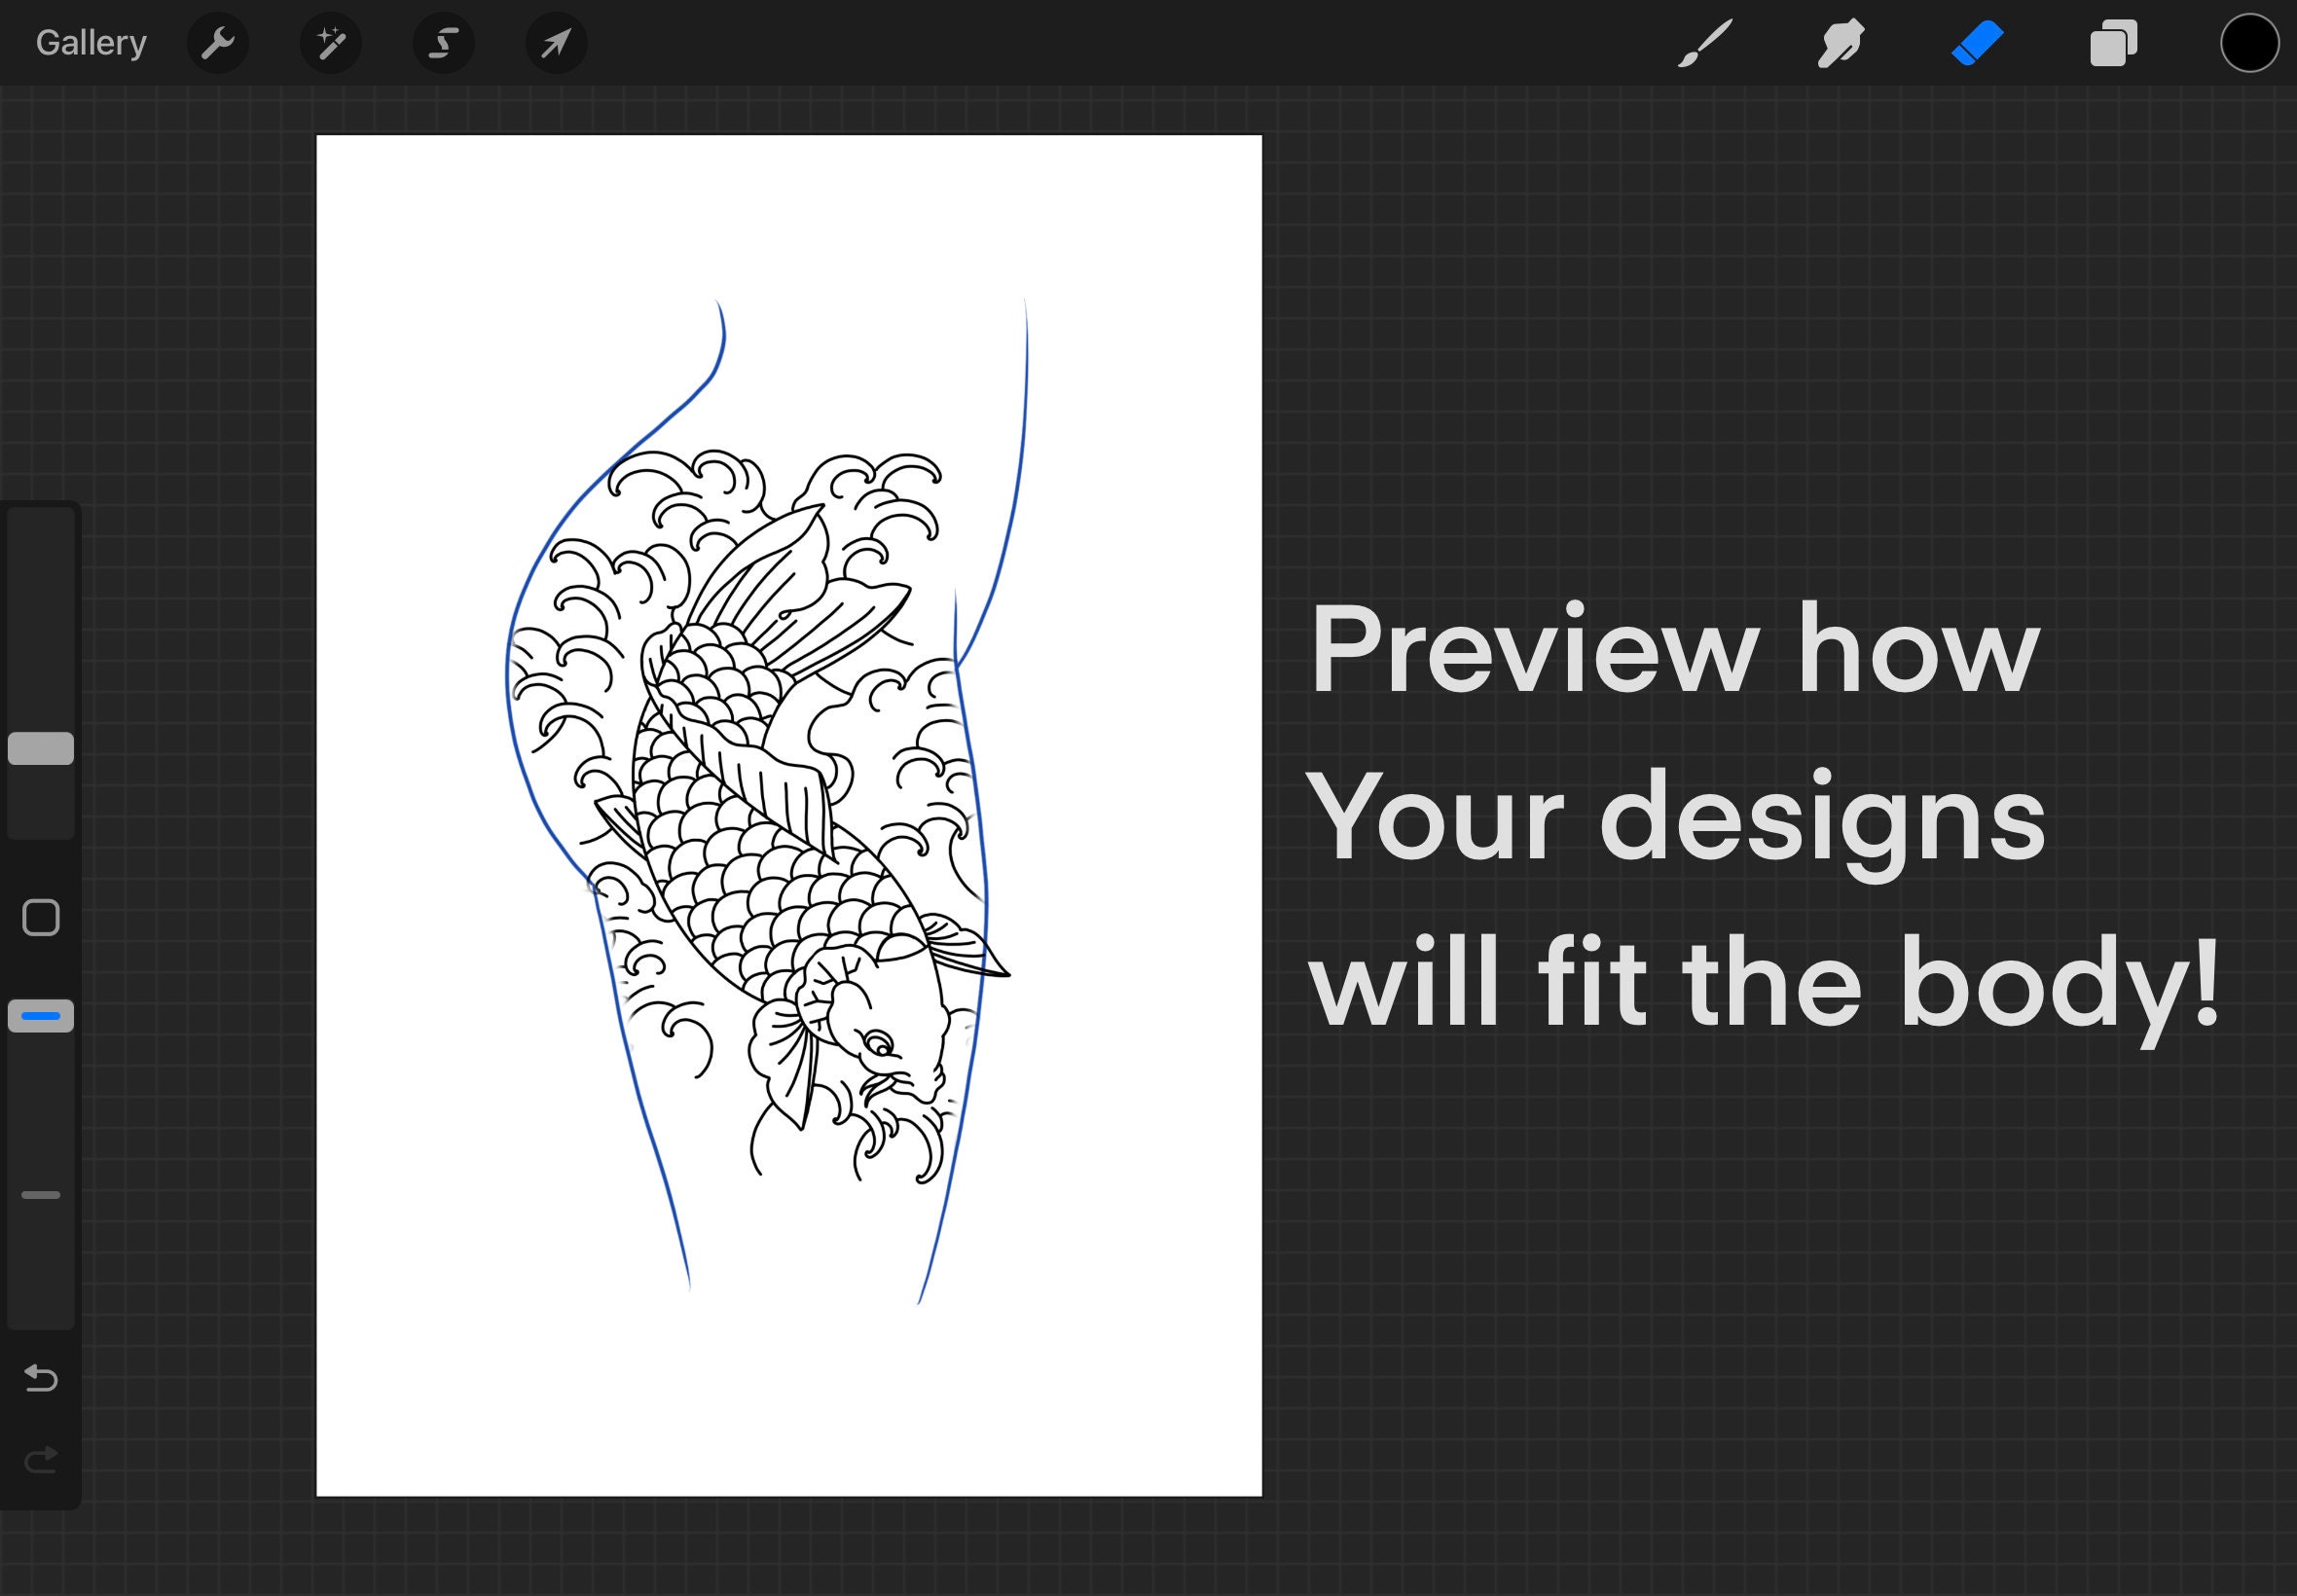Select the Paint brush tool
Viewport: 2297px width, 1596px height.
[x=1705, y=42]
